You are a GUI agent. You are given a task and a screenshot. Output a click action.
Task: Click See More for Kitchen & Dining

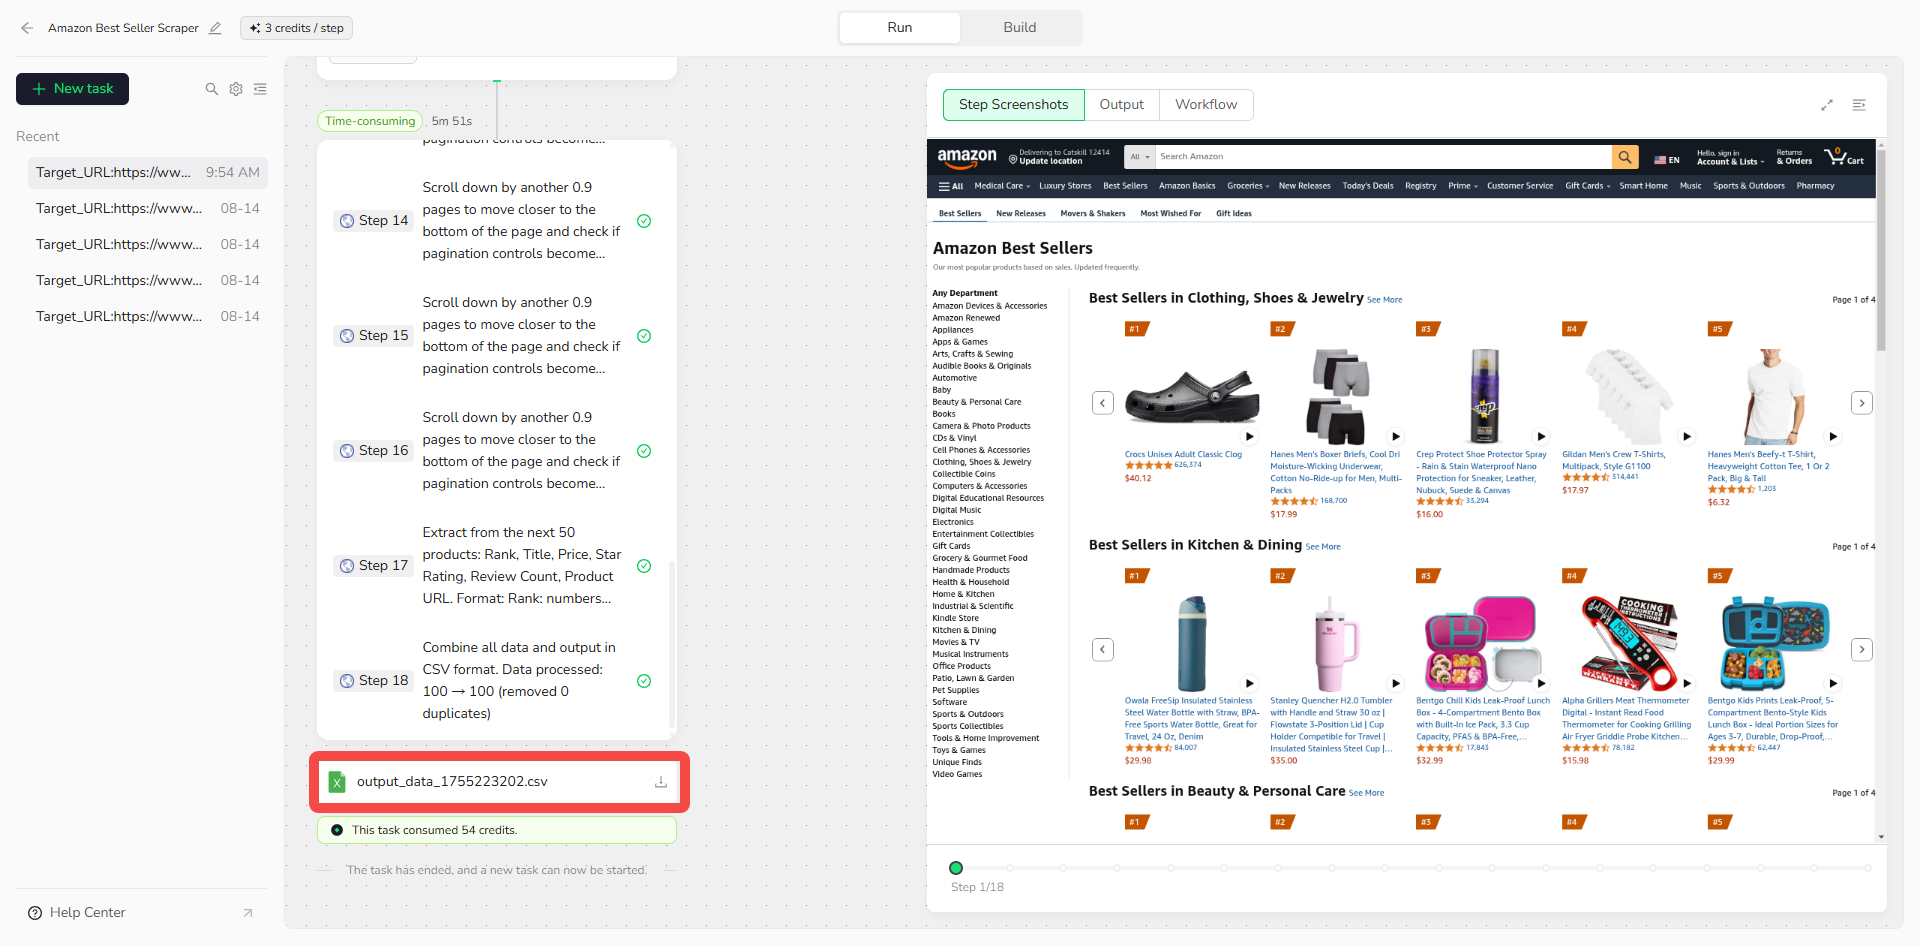1323,547
